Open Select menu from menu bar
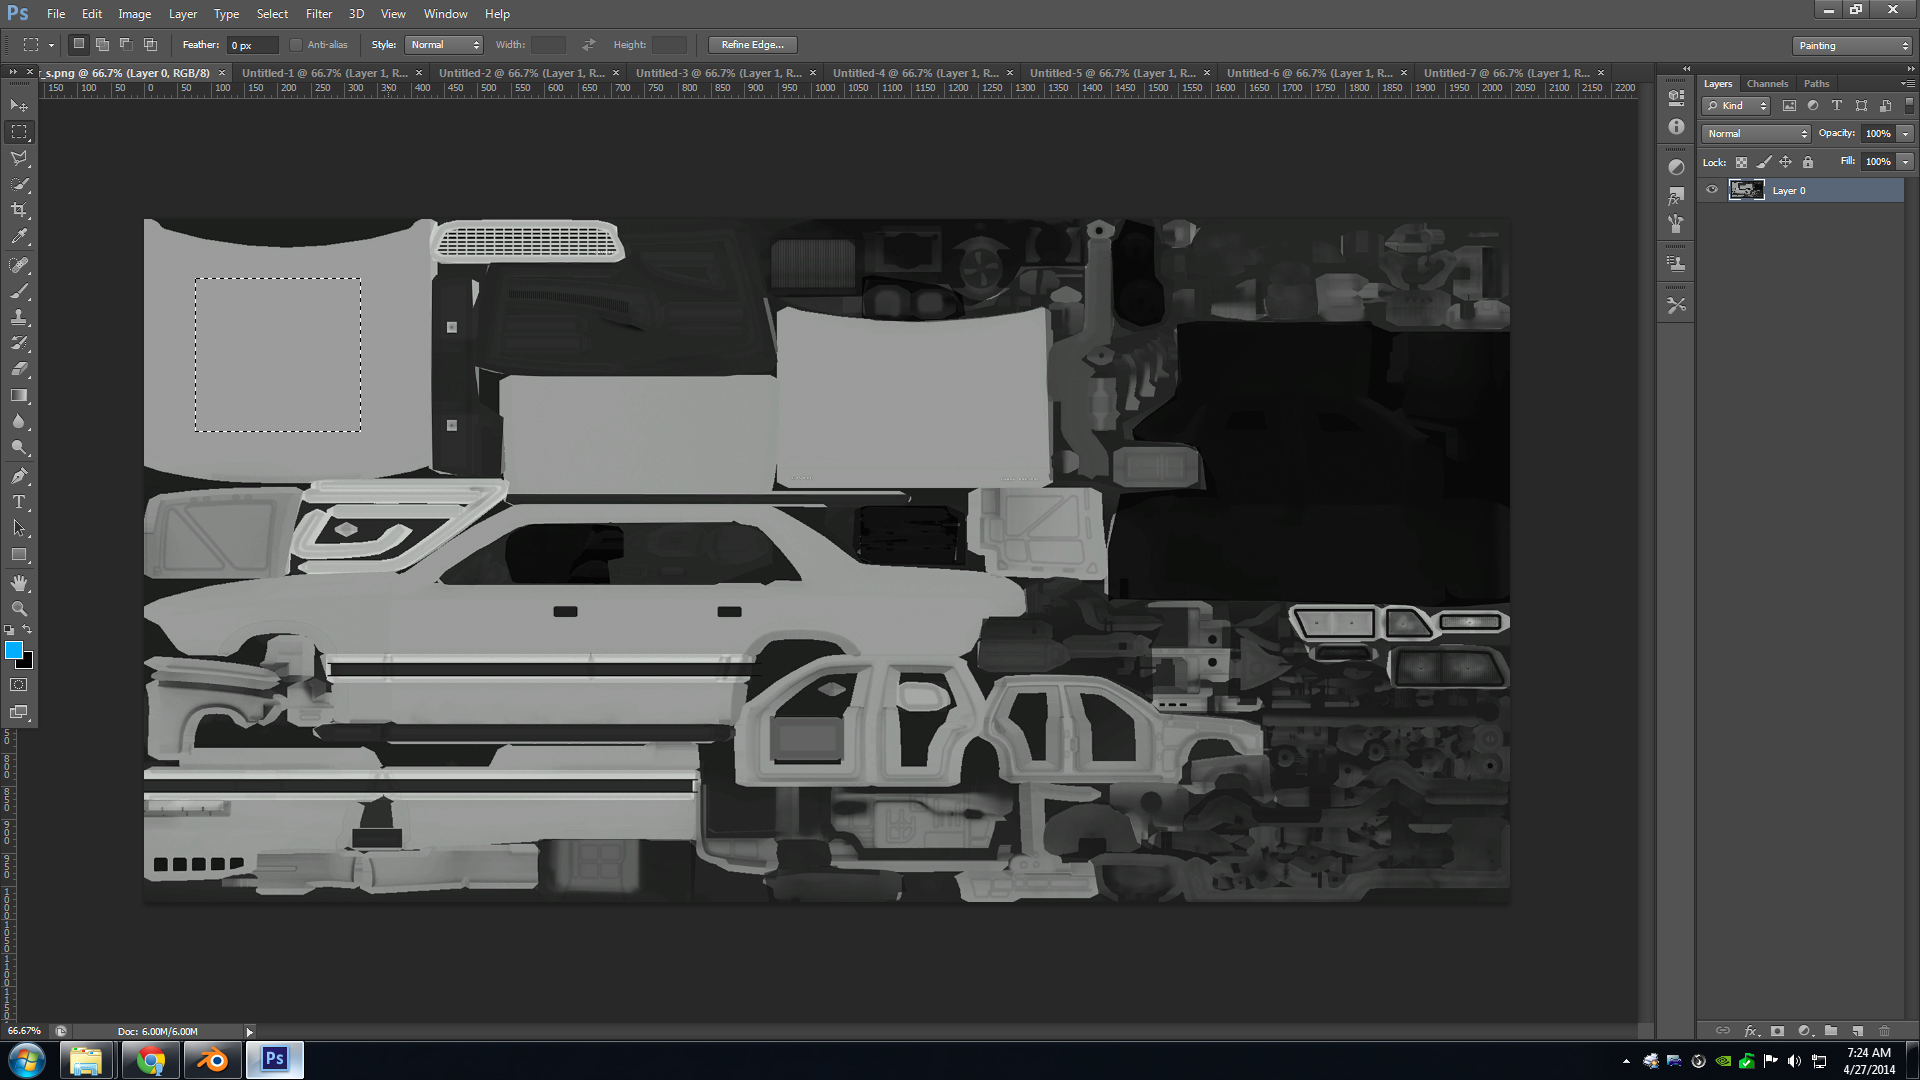 click(x=270, y=13)
